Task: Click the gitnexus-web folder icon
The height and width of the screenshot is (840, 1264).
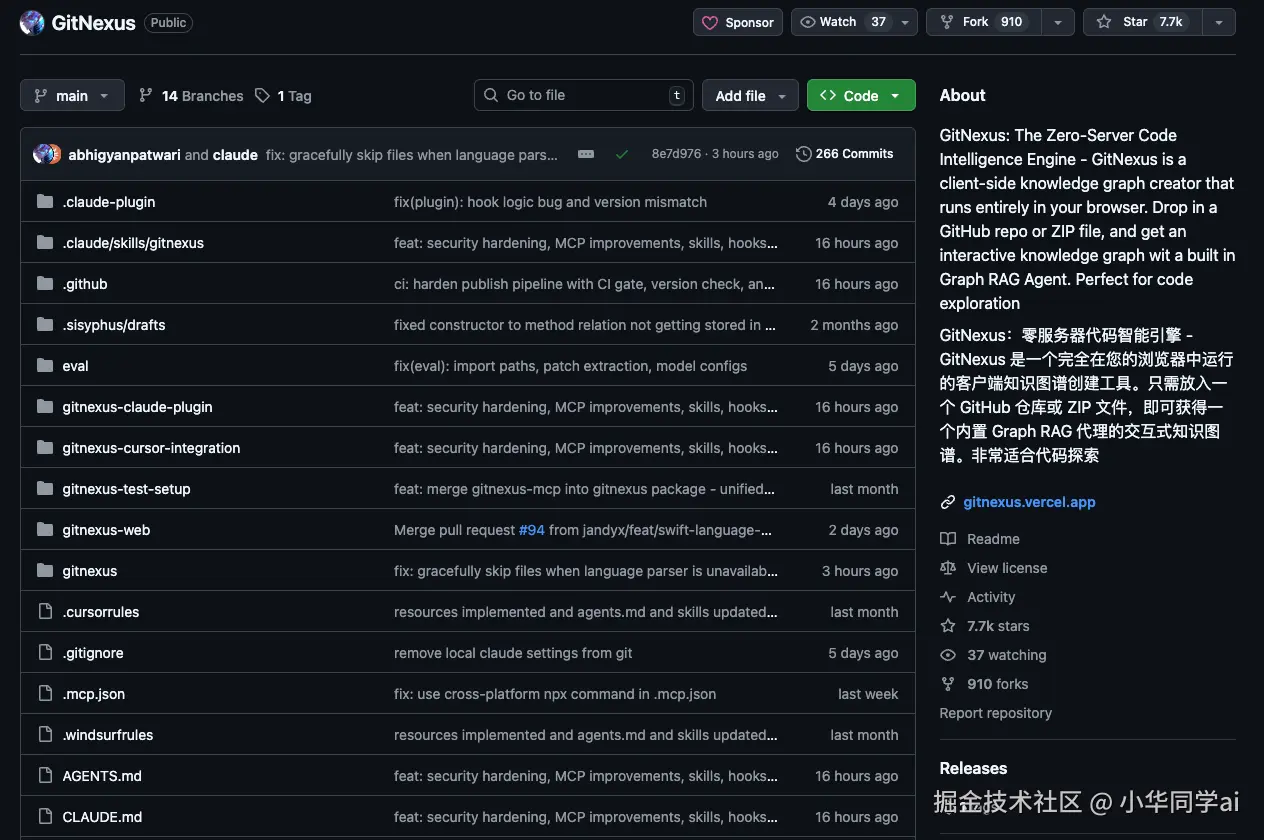Action: click(44, 530)
